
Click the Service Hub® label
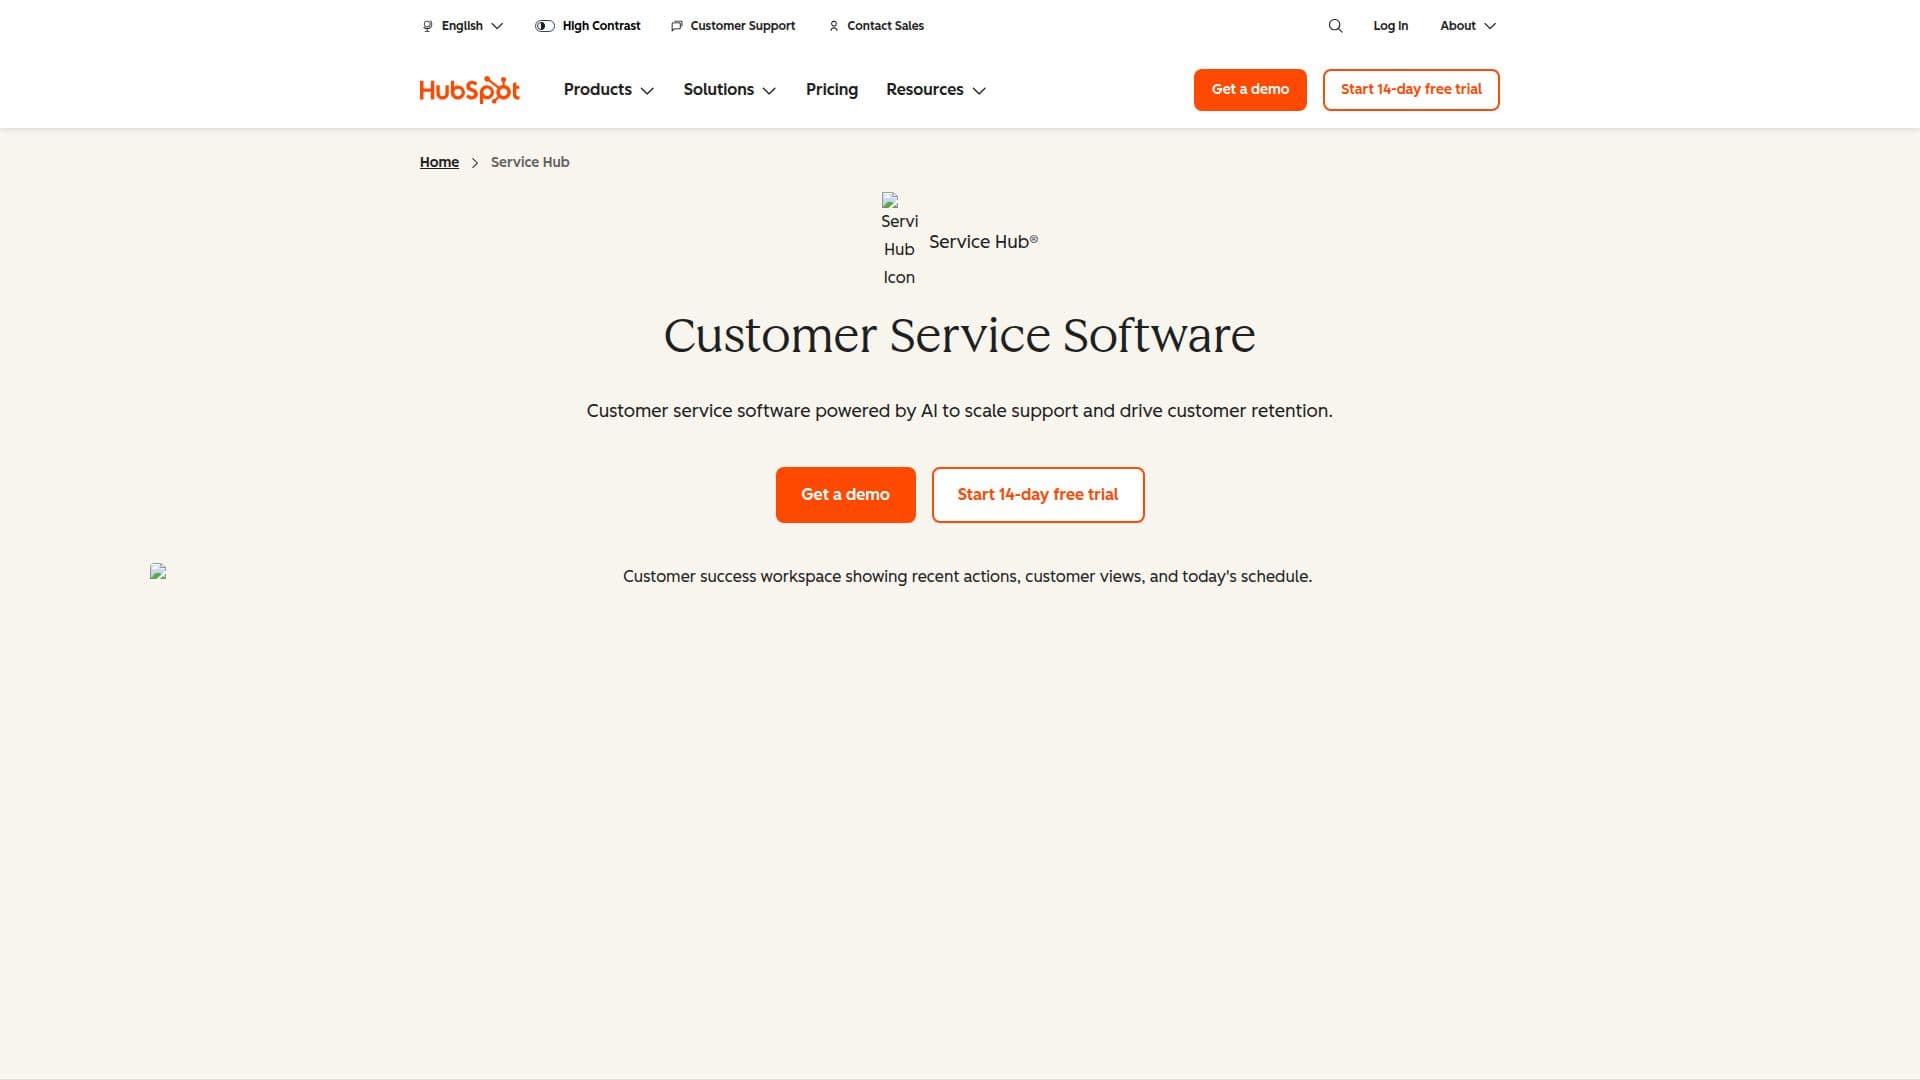coord(983,242)
